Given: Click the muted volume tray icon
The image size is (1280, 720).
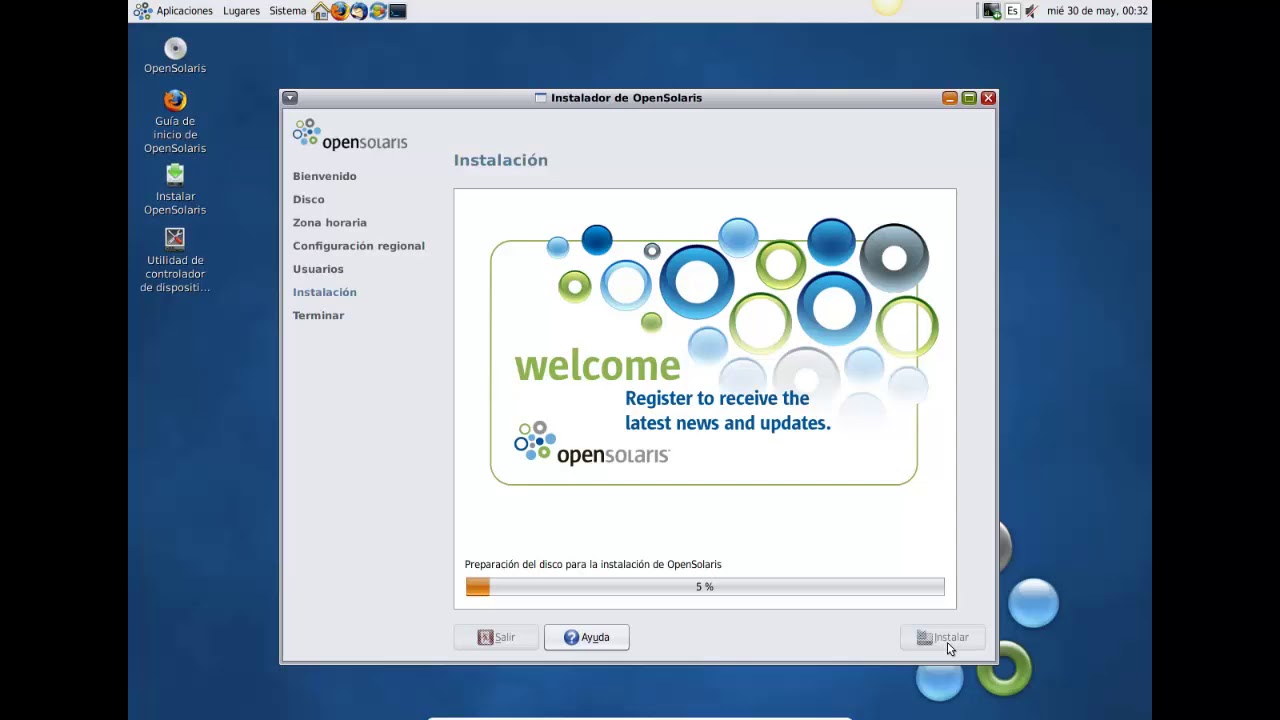Looking at the screenshot, I should click(x=1031, y=11).
